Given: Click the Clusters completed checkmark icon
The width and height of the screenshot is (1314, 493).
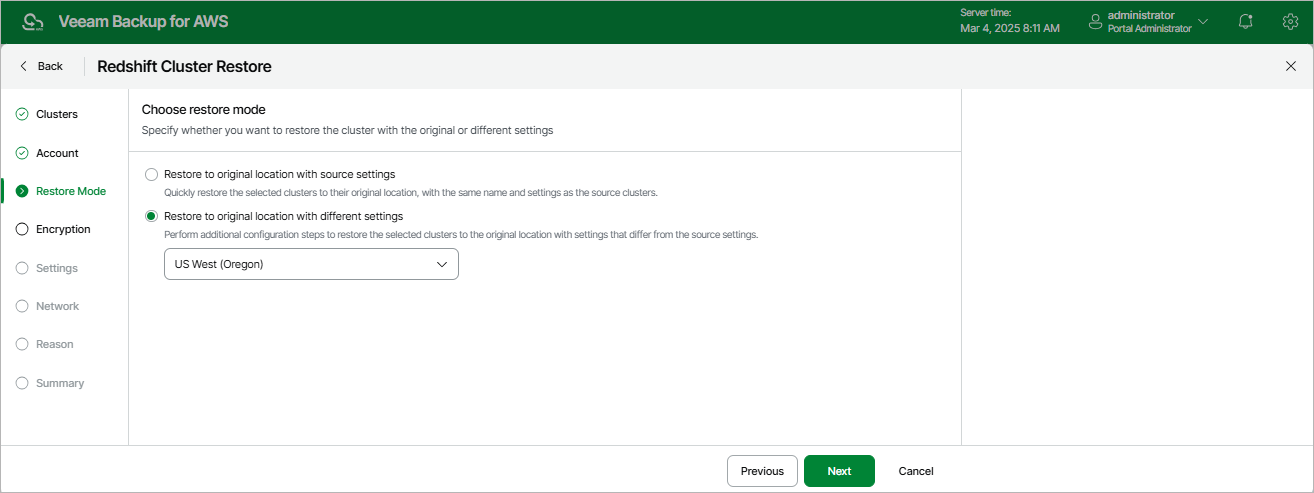Looking at the screenshot, I should pyautogui.click(x=22, y=114).
